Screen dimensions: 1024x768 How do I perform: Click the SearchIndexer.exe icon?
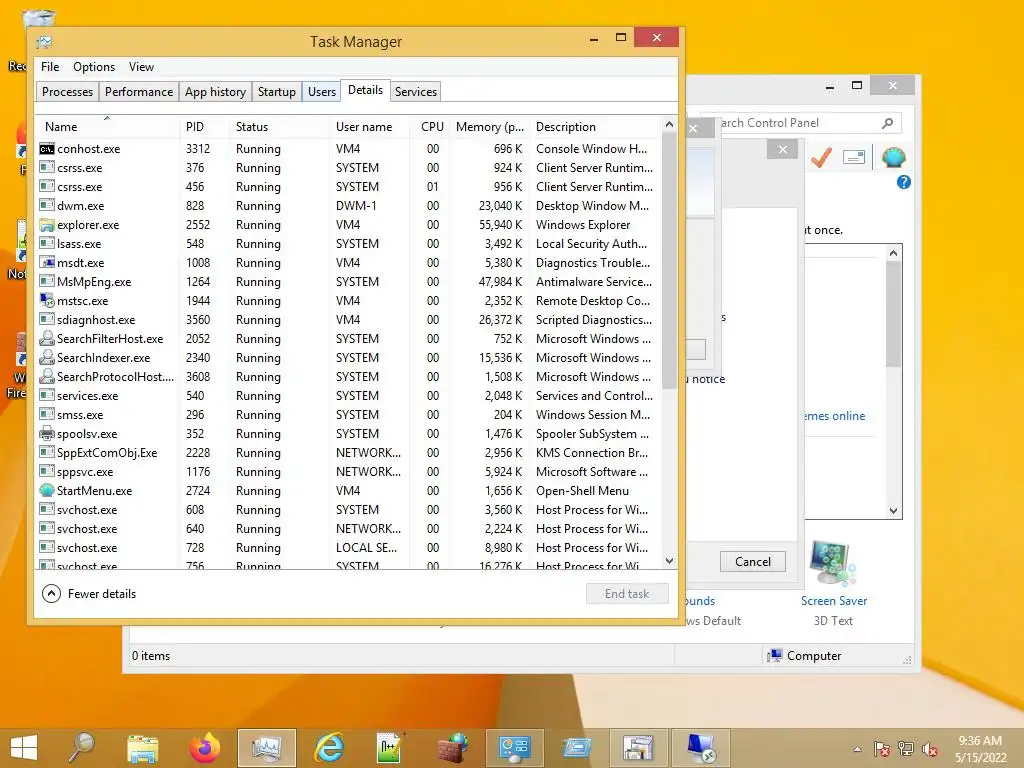pyautogui.click(x=46, y=357)
